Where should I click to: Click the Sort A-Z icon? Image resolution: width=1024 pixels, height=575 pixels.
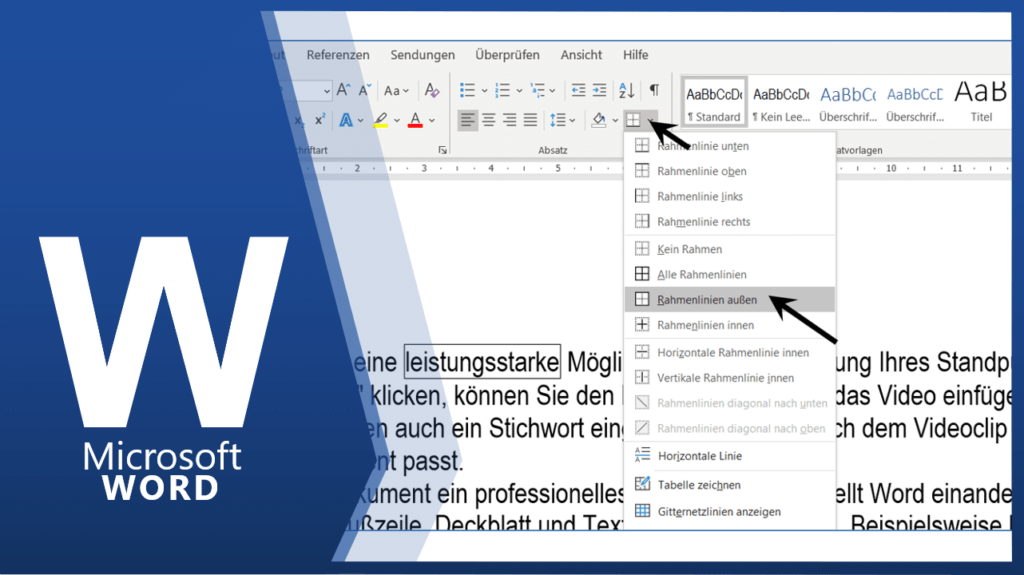[626, 90]
